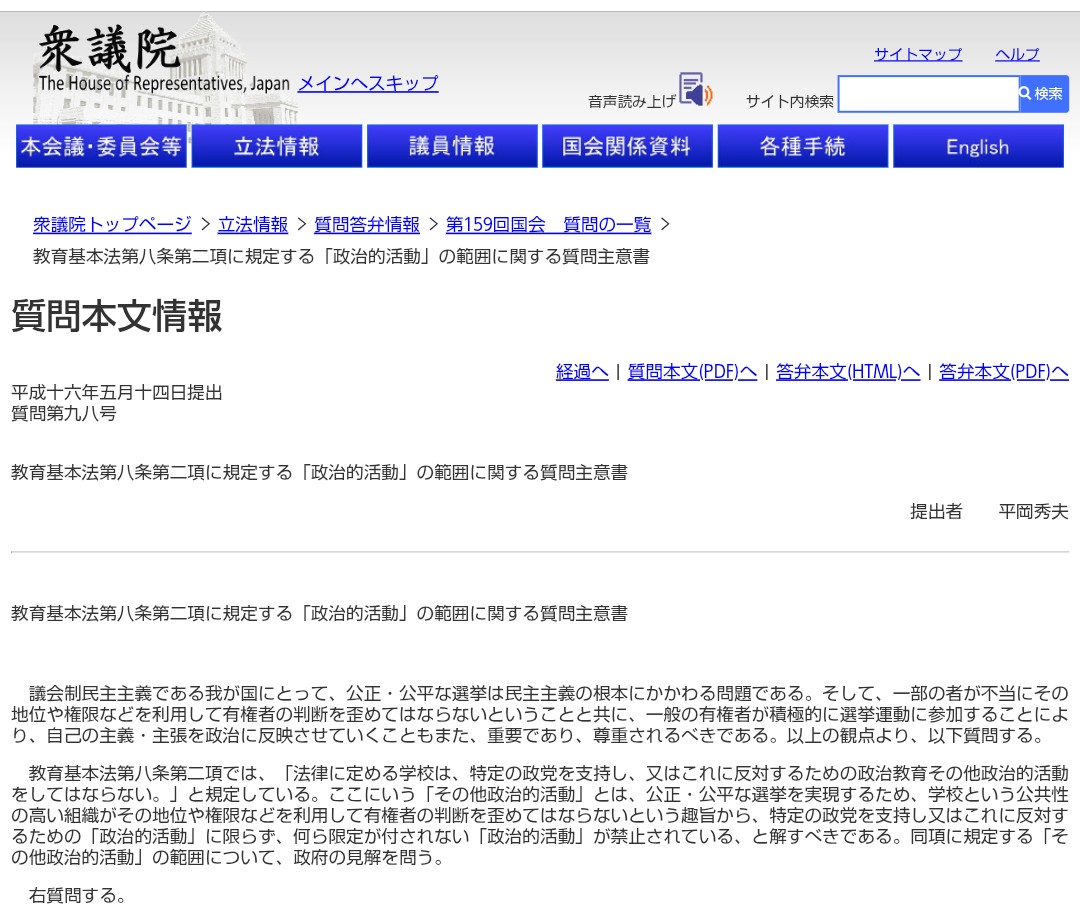Click the audio read-aloud speaker icon
Image resolution: width=1080 pixels, height=919 pixels.
tap(696, 90)
